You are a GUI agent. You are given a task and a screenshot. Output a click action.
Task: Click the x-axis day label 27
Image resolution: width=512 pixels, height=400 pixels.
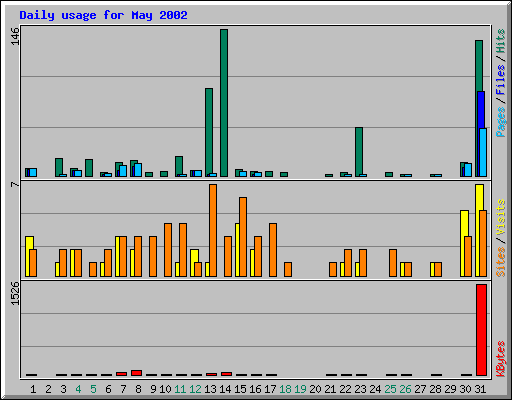pos(420,389)
